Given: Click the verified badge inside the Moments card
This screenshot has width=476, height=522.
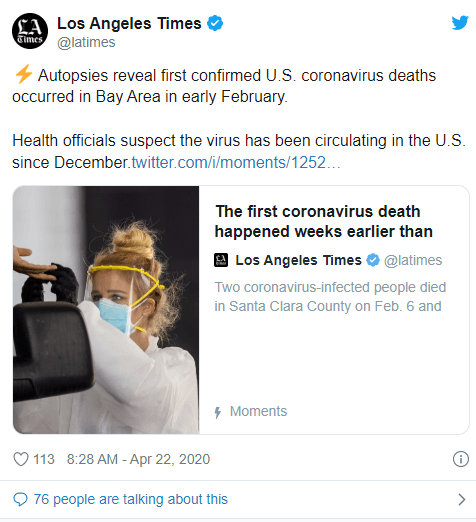Looking at the screenshot, I should 373,260.
